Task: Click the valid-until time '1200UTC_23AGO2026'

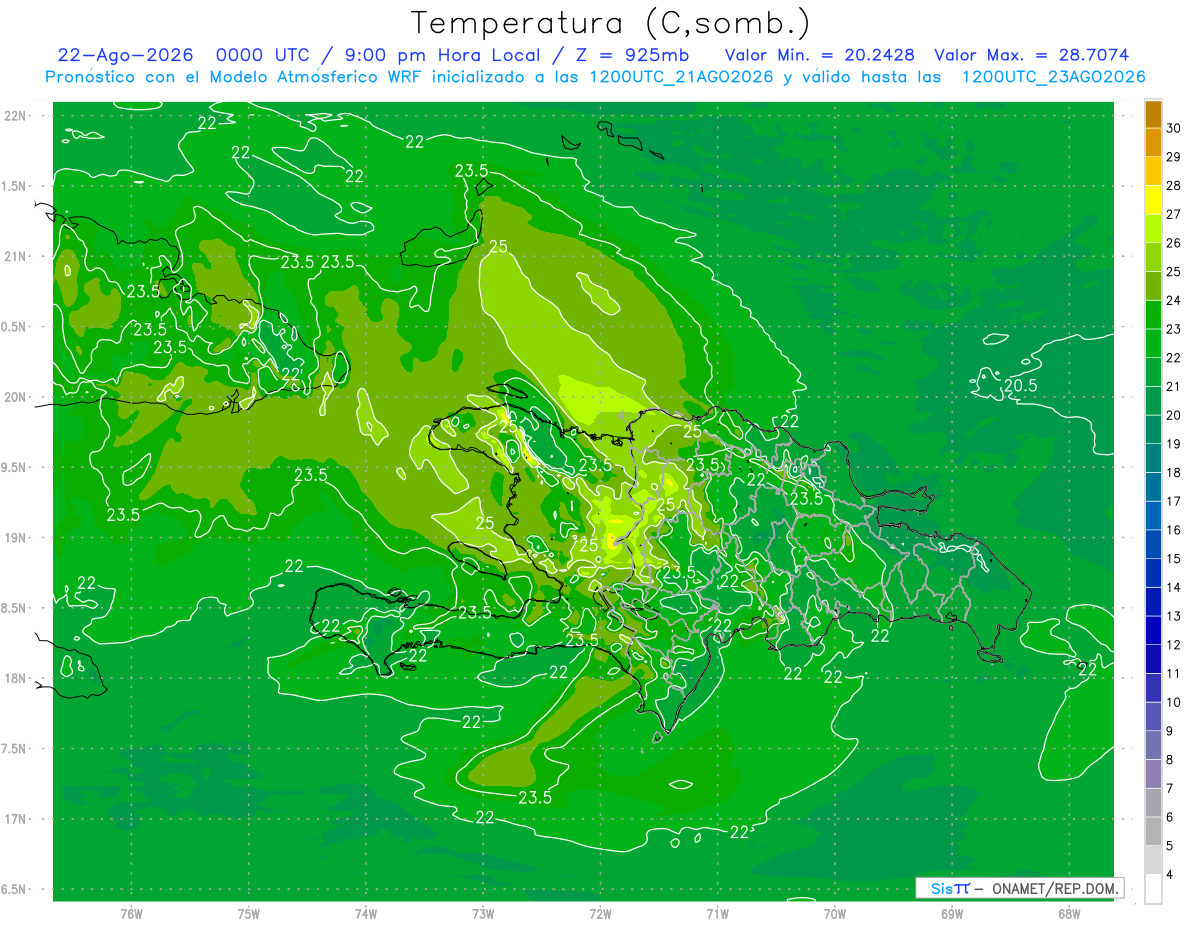Action: click(x=1053, y=77)
